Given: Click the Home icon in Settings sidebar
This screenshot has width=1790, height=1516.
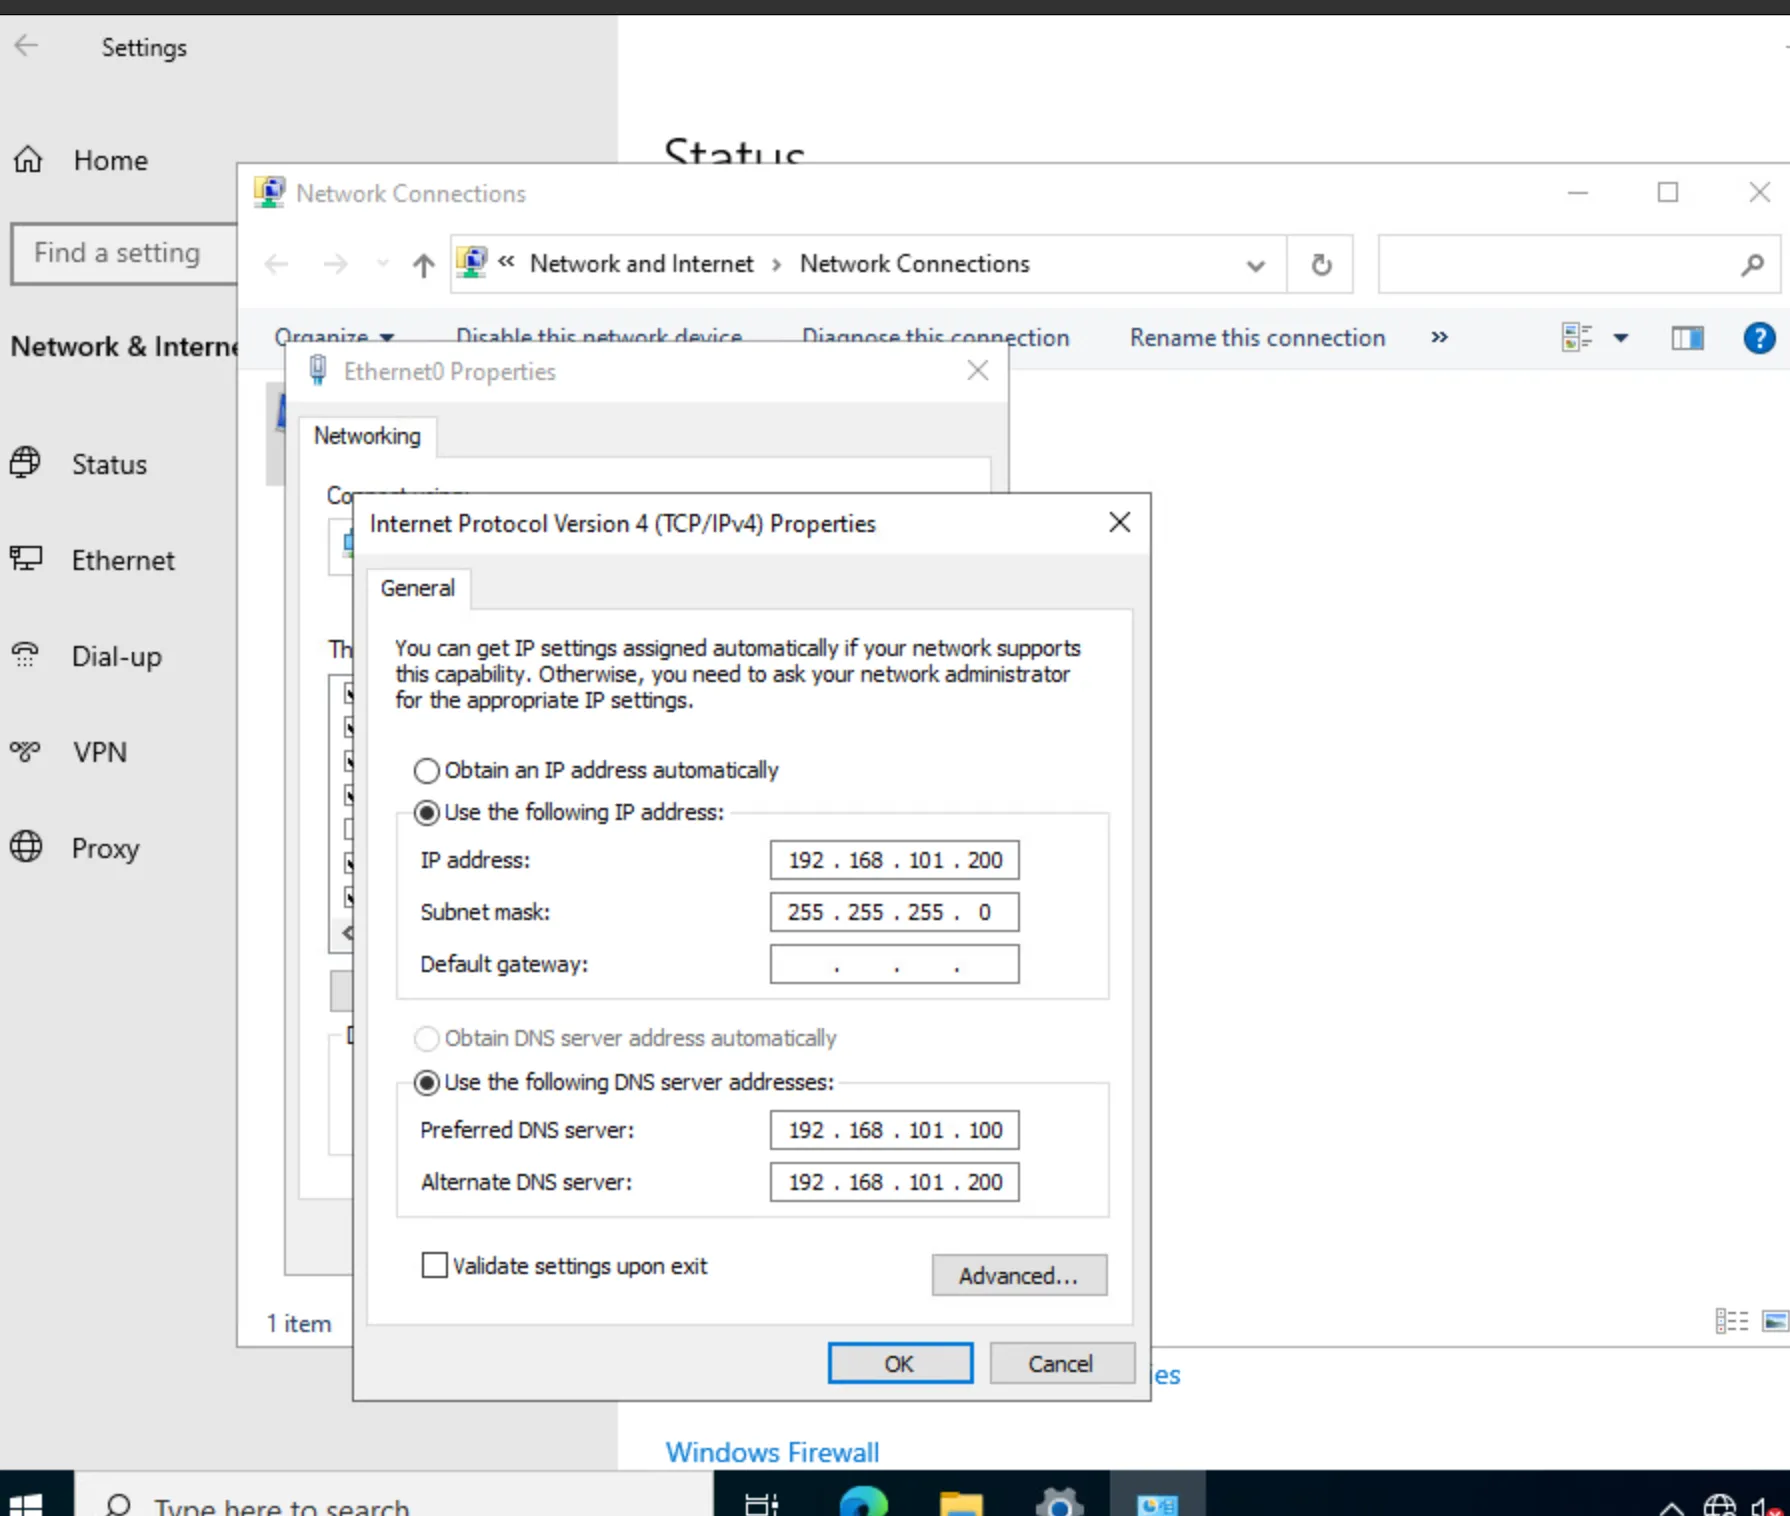Looking at the screenshot, I should coord(28,160).
